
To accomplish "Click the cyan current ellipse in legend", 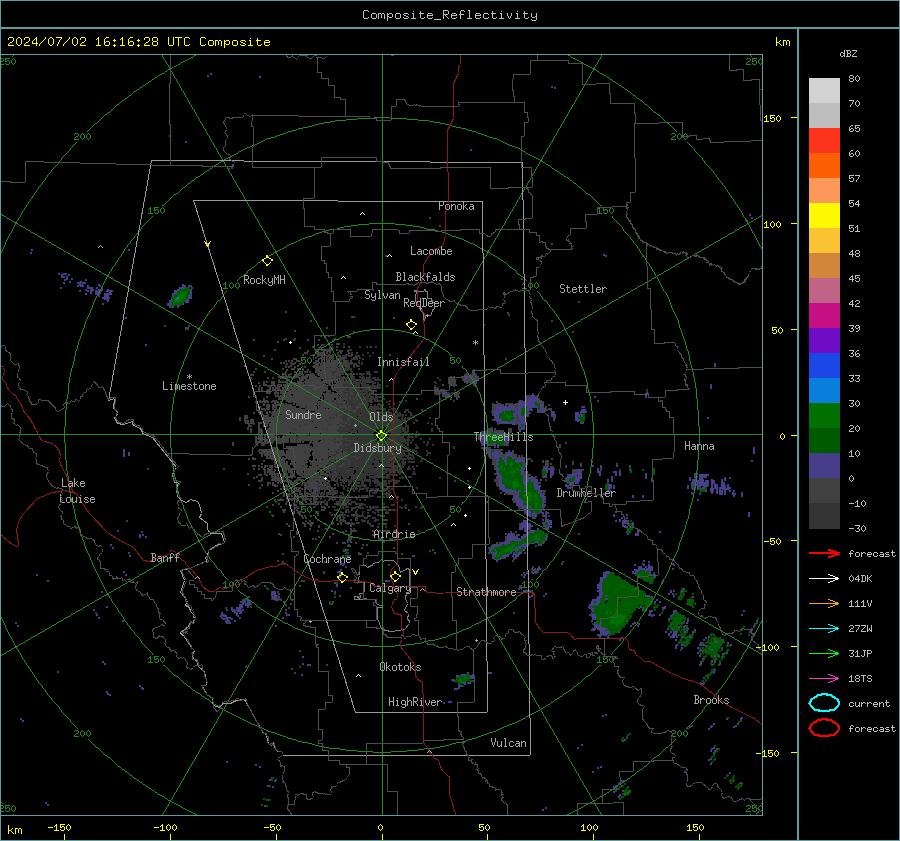I will (824, 703).
